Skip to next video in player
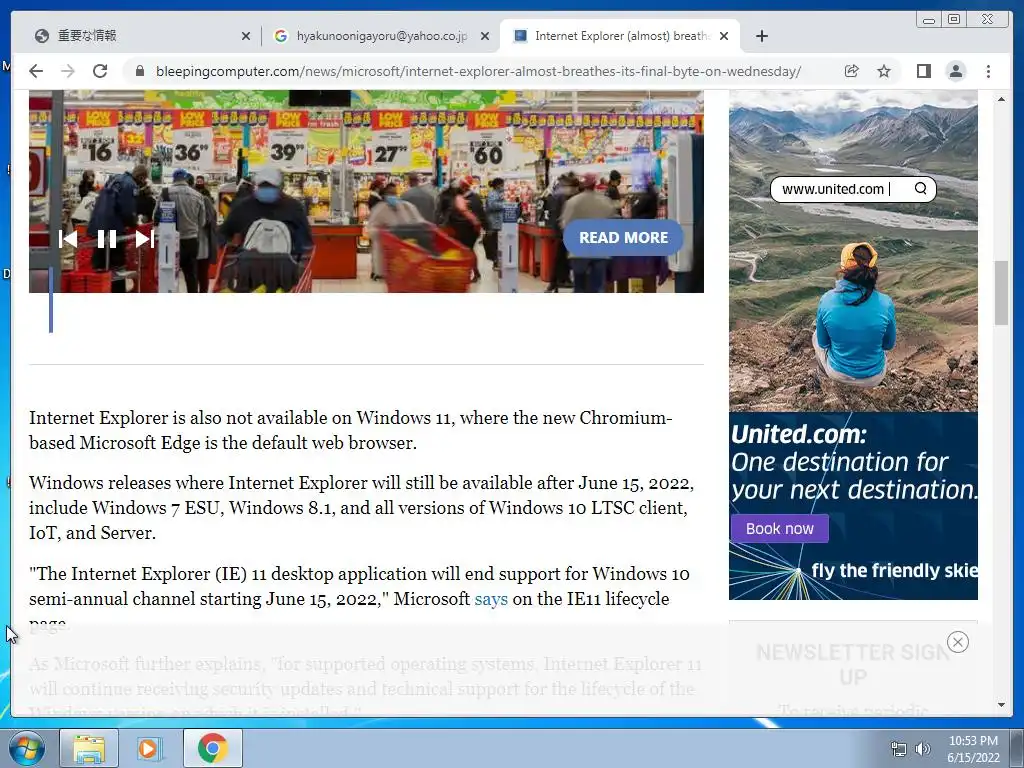The width and height of the screenshot is (1024, 768). (x=144, y=239)
